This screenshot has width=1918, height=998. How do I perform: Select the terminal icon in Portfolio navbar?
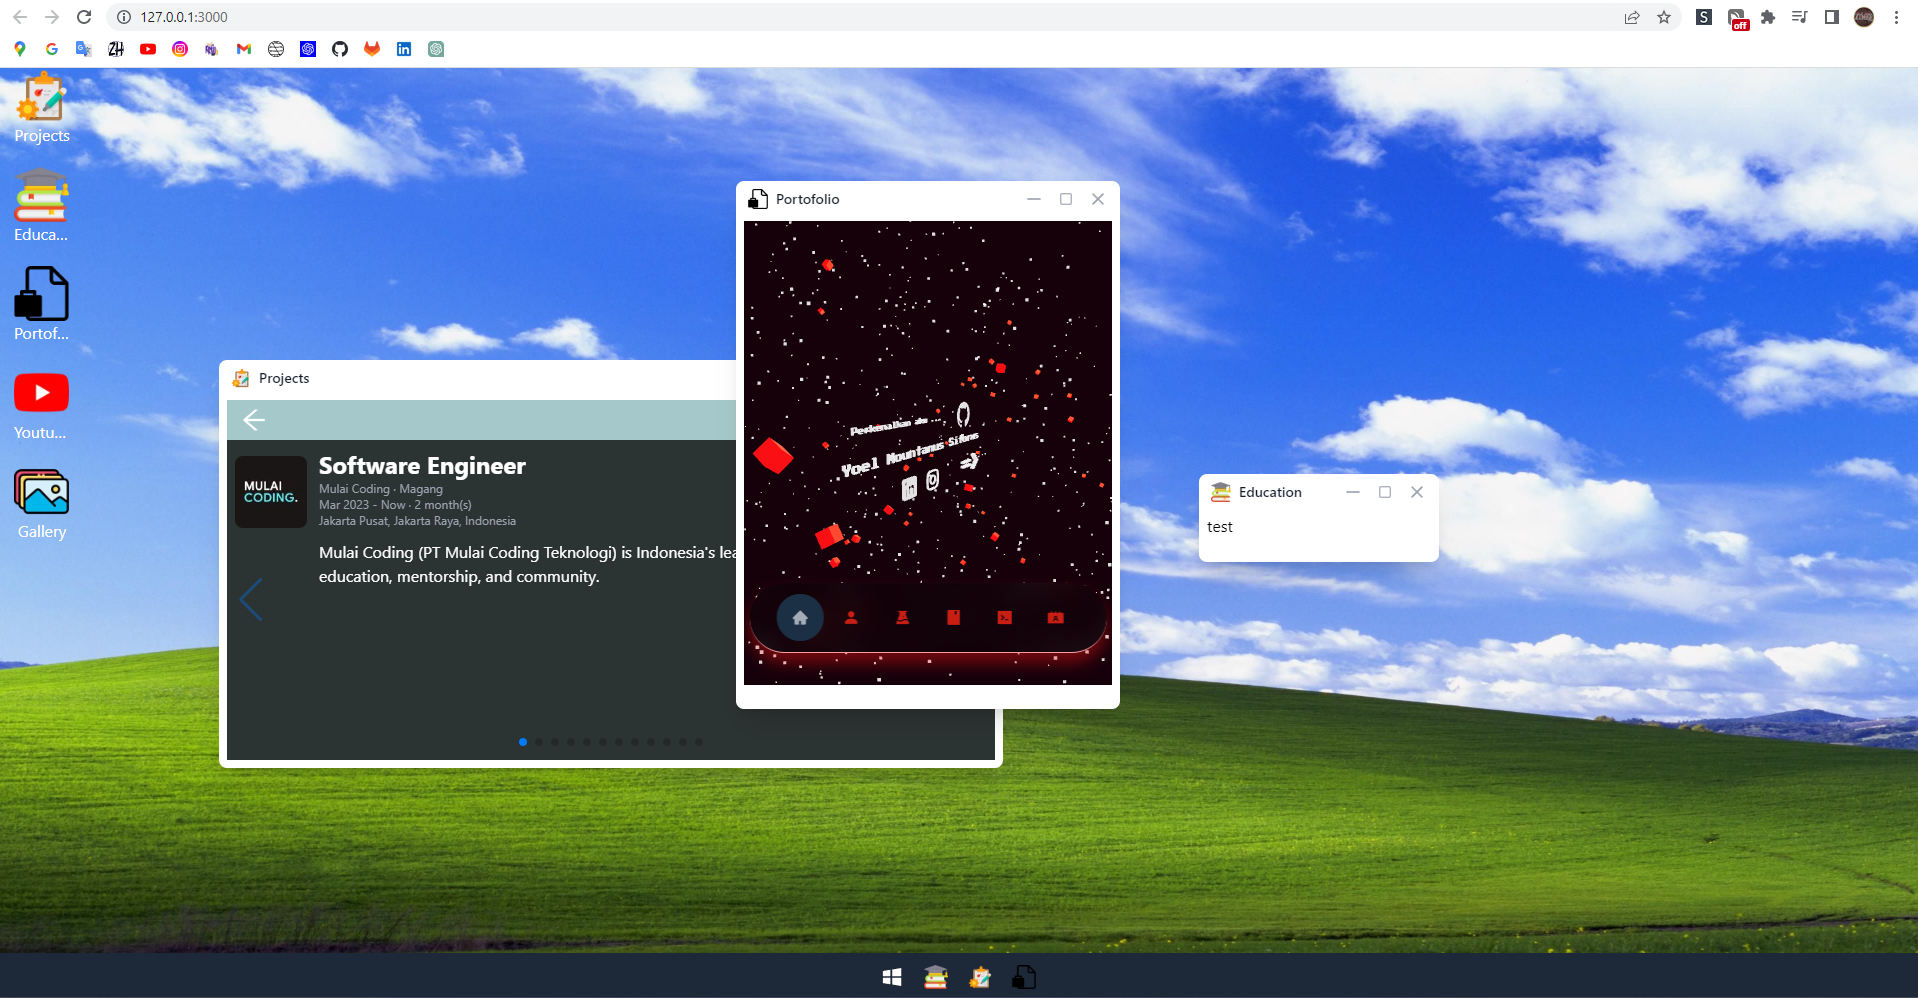(x=1005, y=618)
